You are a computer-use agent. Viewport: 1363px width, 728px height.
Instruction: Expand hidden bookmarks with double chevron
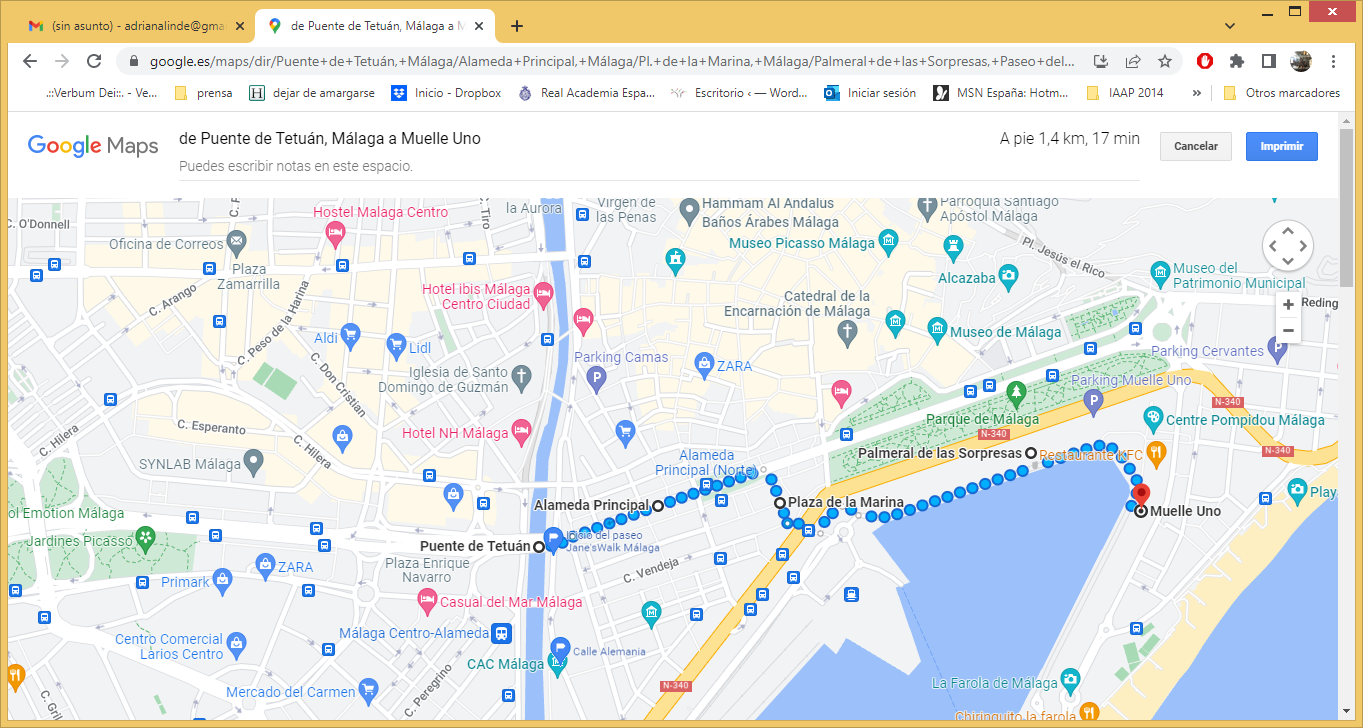pyautogui.click(x=1196, y=93)
